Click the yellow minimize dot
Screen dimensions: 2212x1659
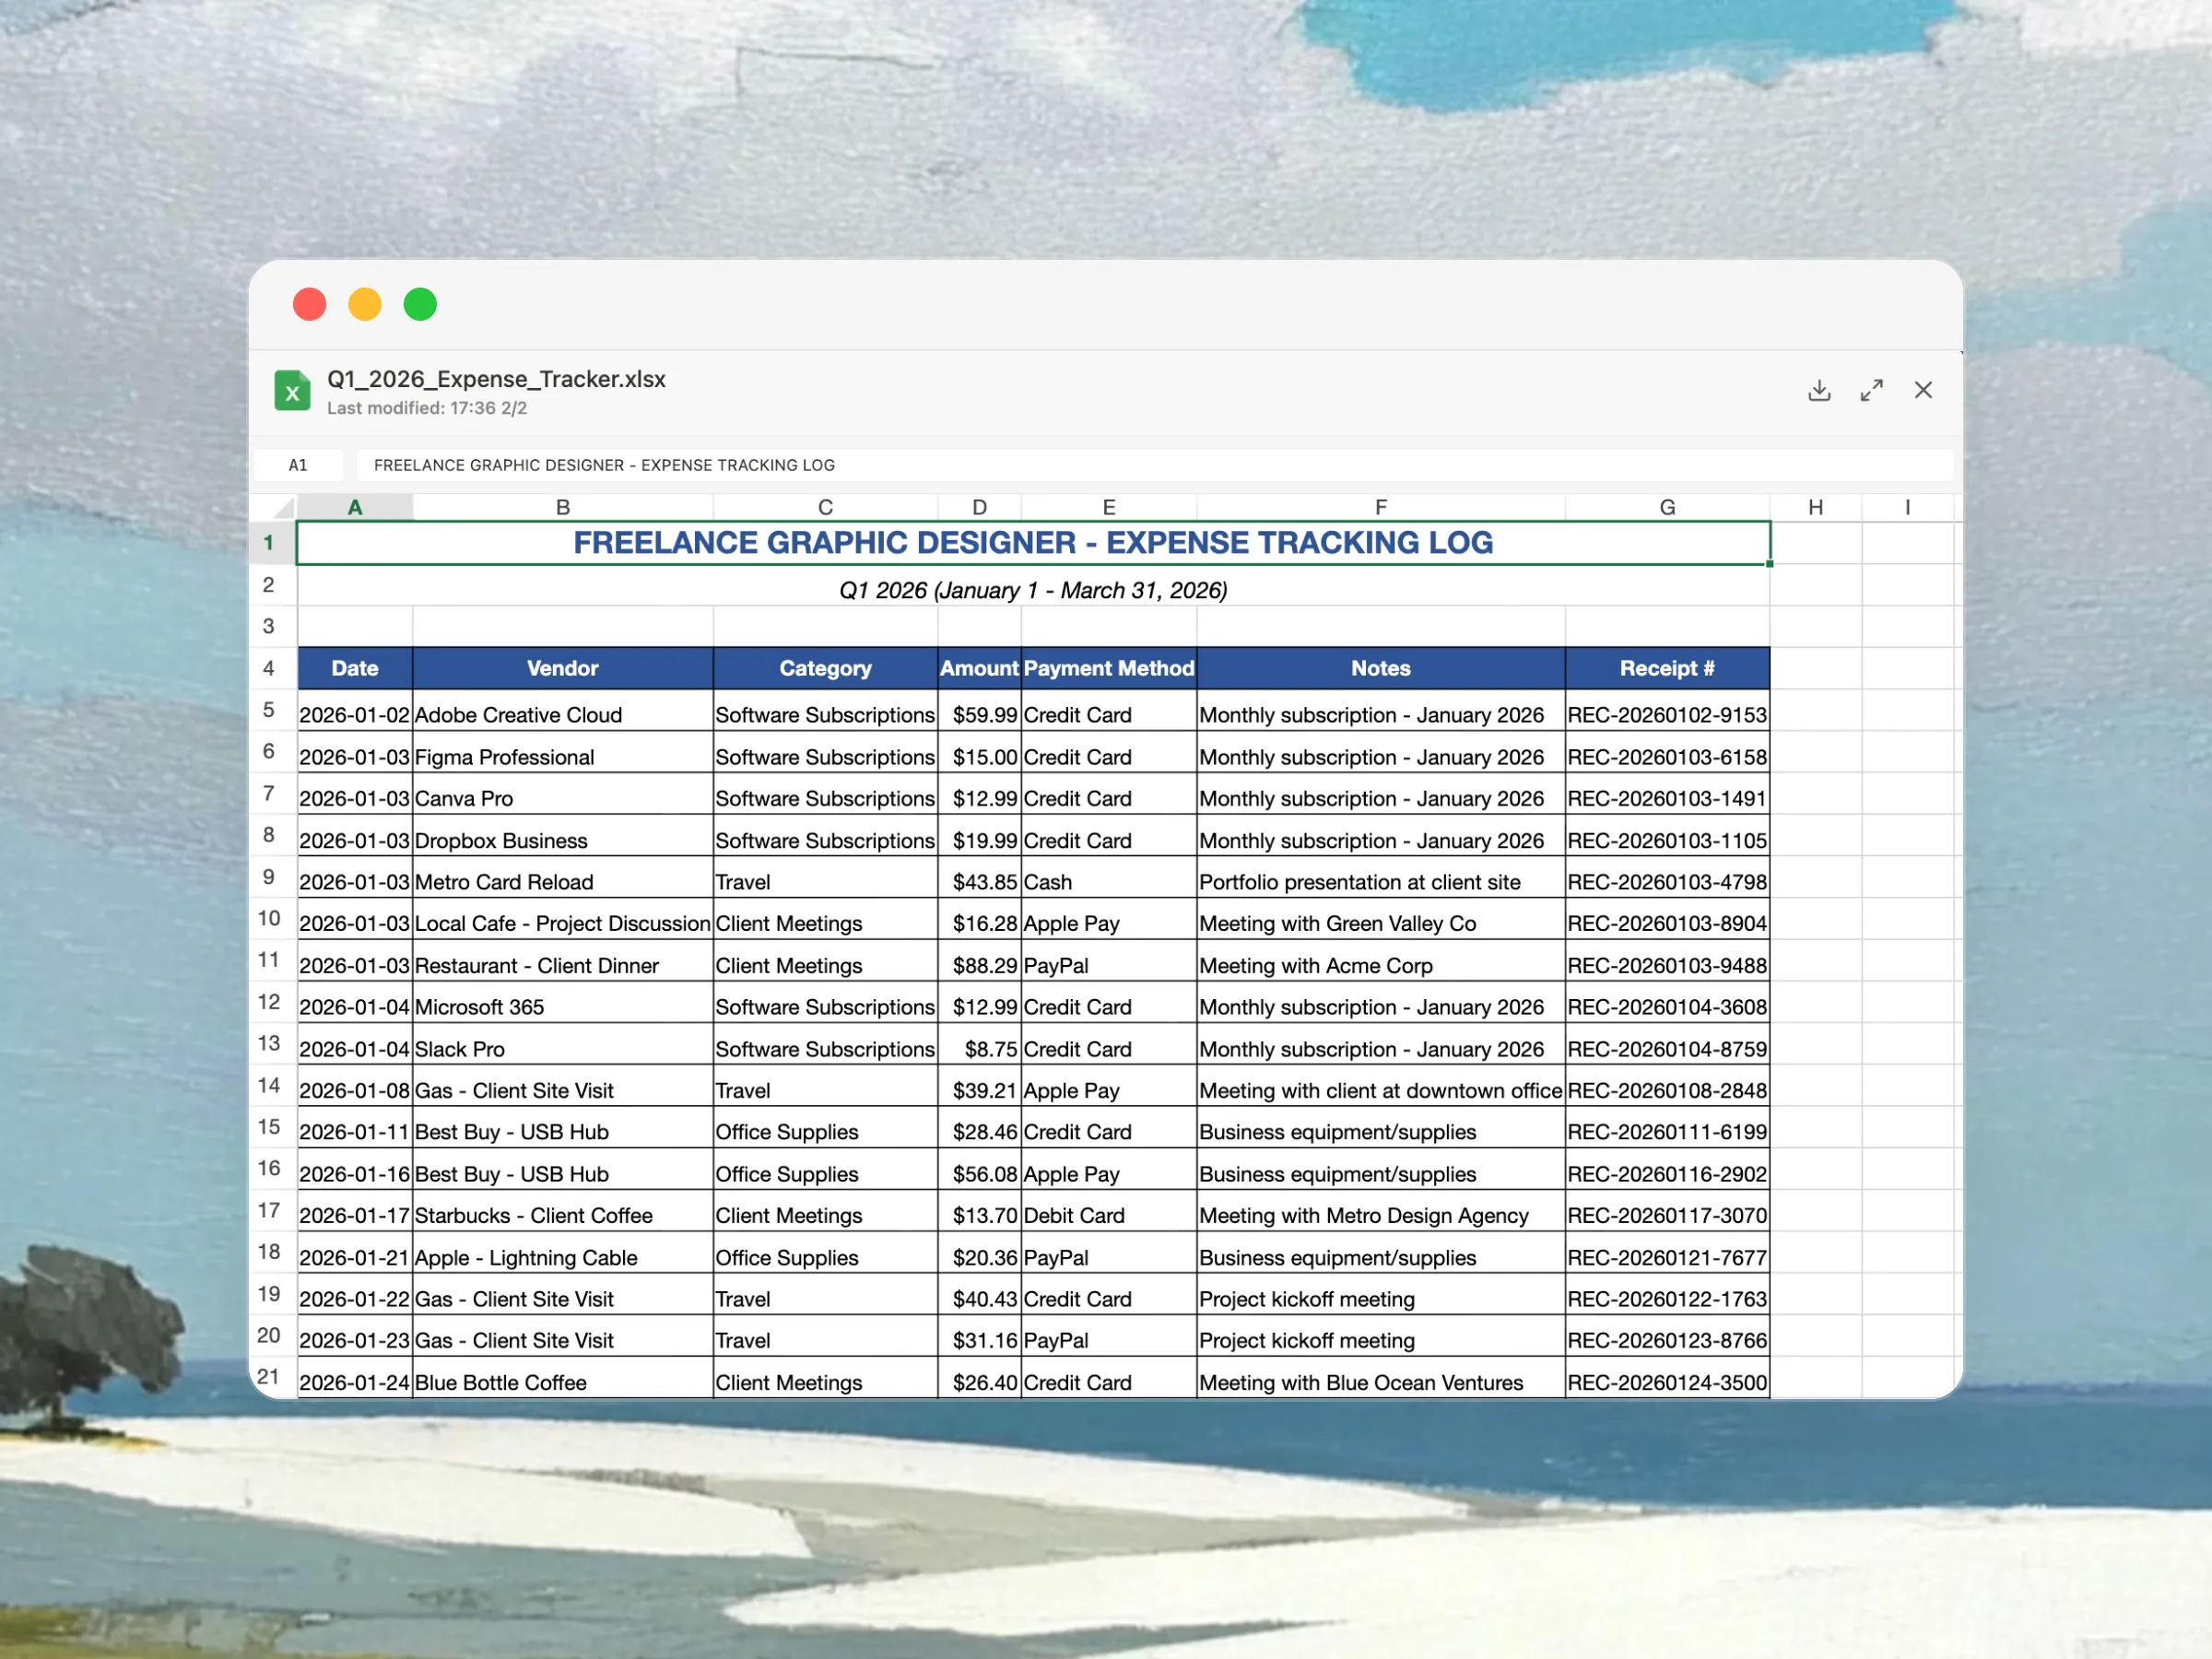(365, 304)
